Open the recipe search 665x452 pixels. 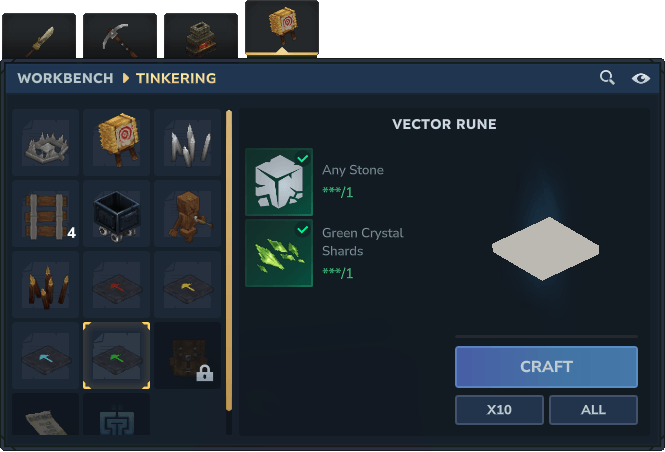coord(607,78)
